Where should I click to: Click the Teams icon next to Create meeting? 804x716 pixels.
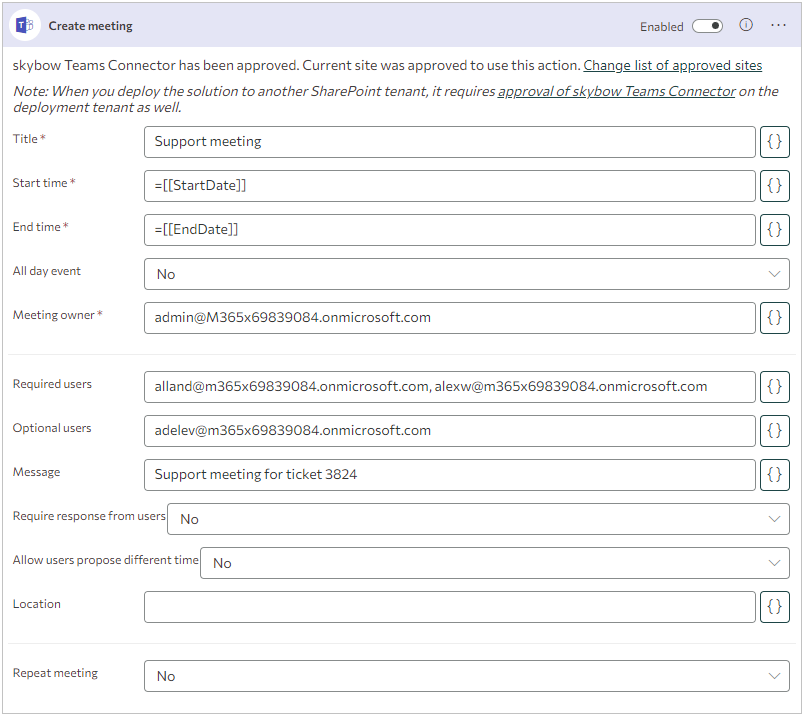tap(25, 25)
